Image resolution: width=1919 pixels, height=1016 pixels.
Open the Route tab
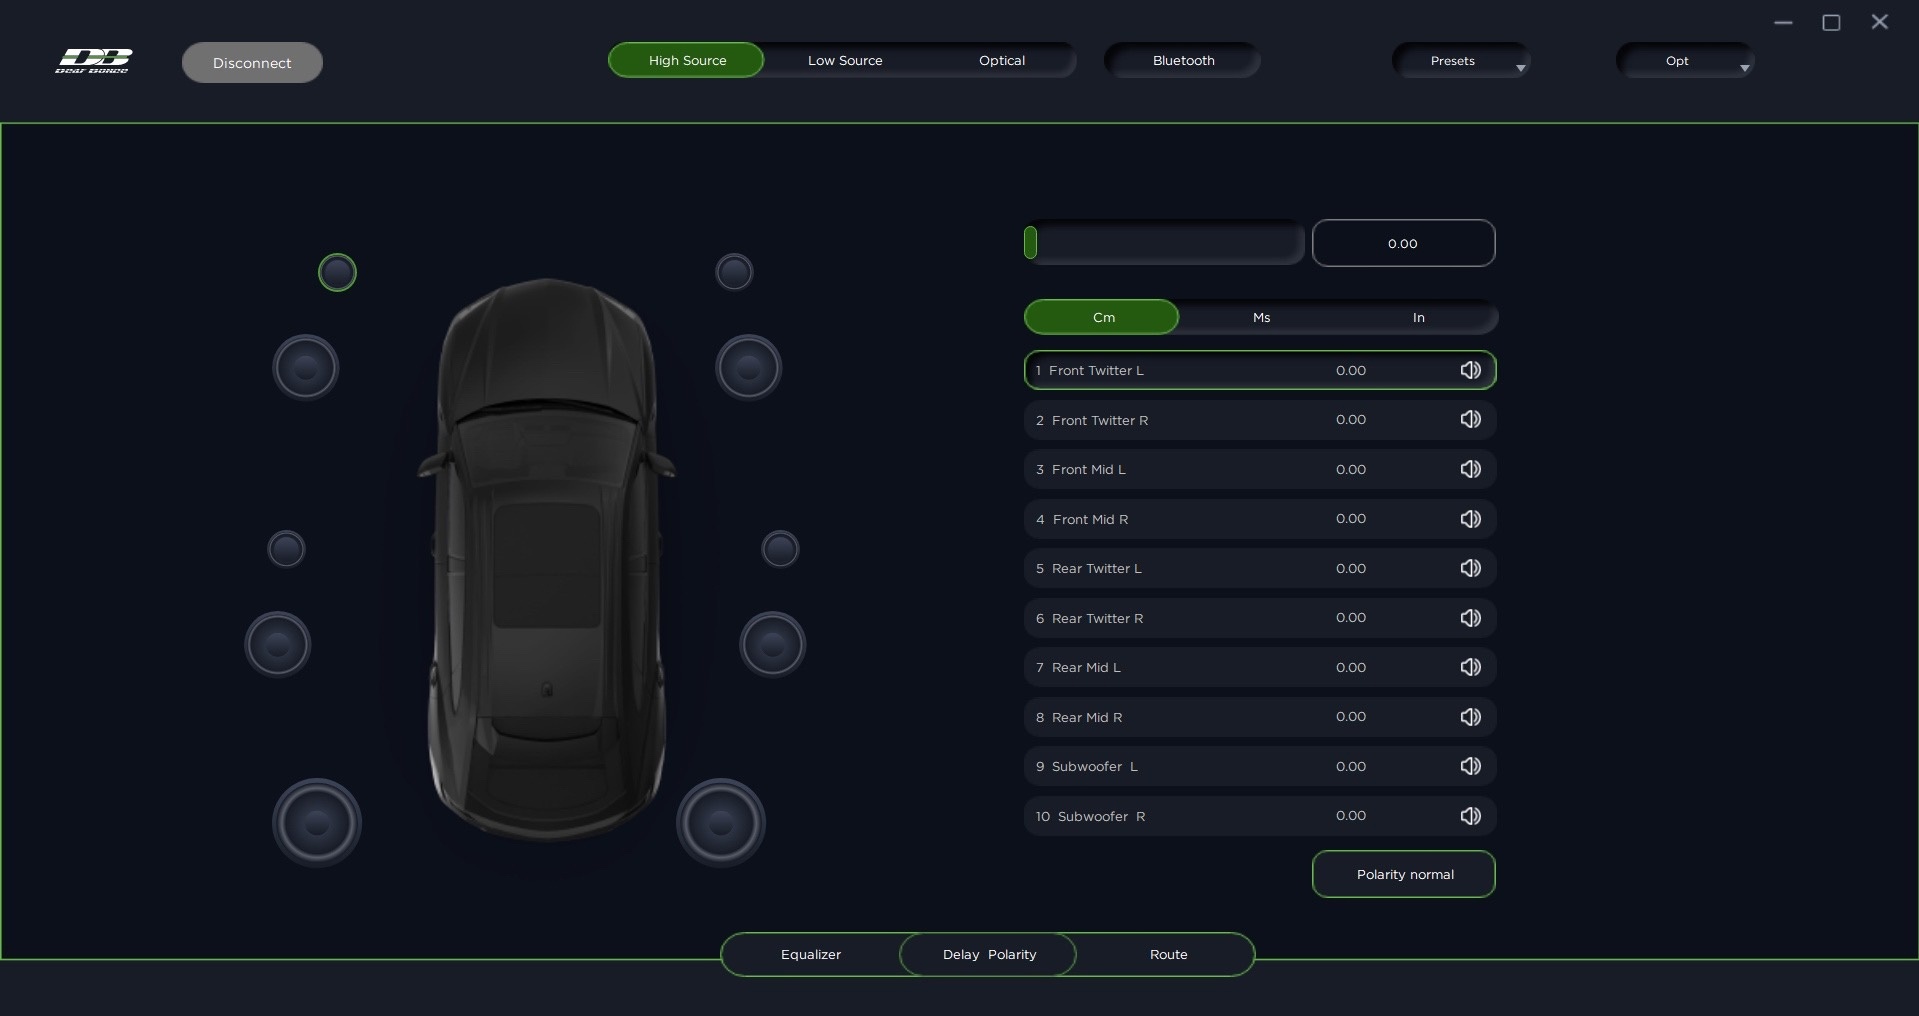(1168, 954)
